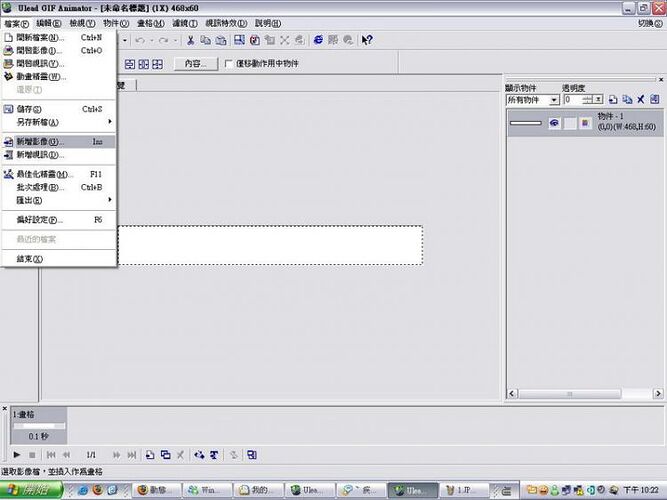Image resolution: width=667 pixels, height=500 pixels.
Task: Jump to first frame button
Action: (x=51, y=455)
